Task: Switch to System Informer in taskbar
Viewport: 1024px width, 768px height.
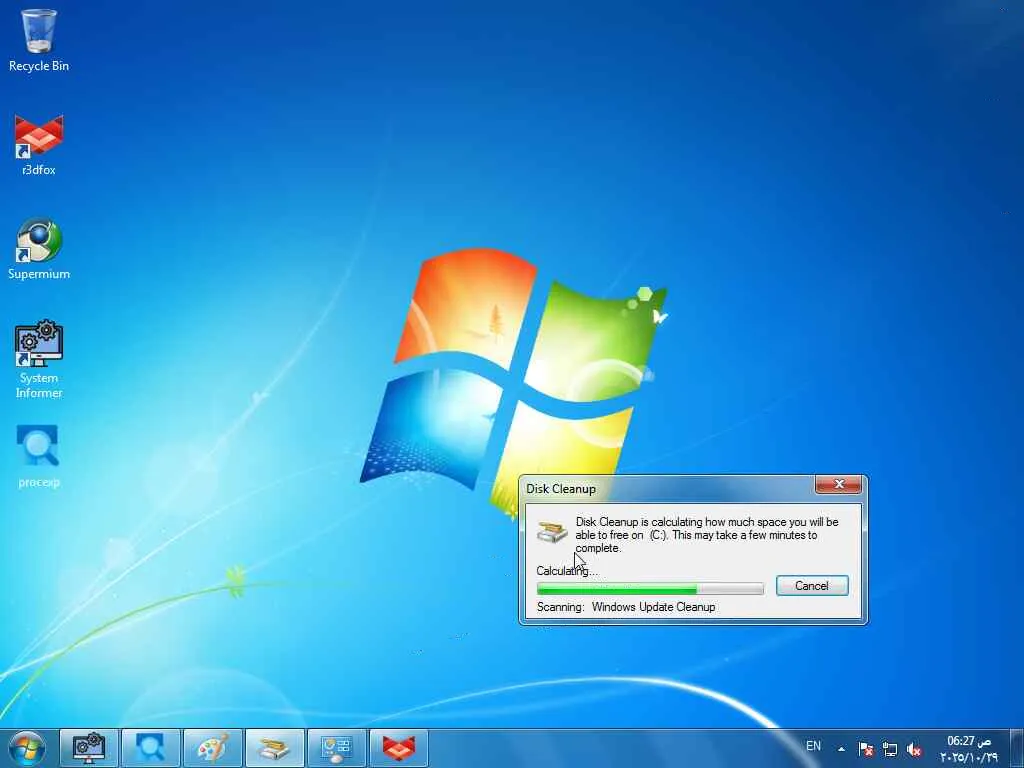Action: pyautogui.click(x=89, y=748)
